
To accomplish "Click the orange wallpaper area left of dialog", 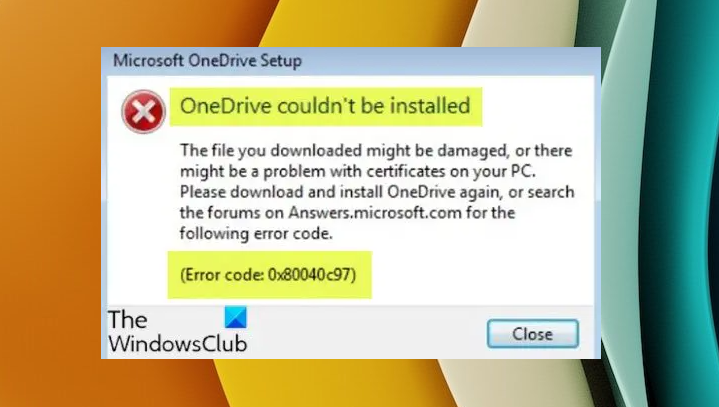I will pos(50,206).
